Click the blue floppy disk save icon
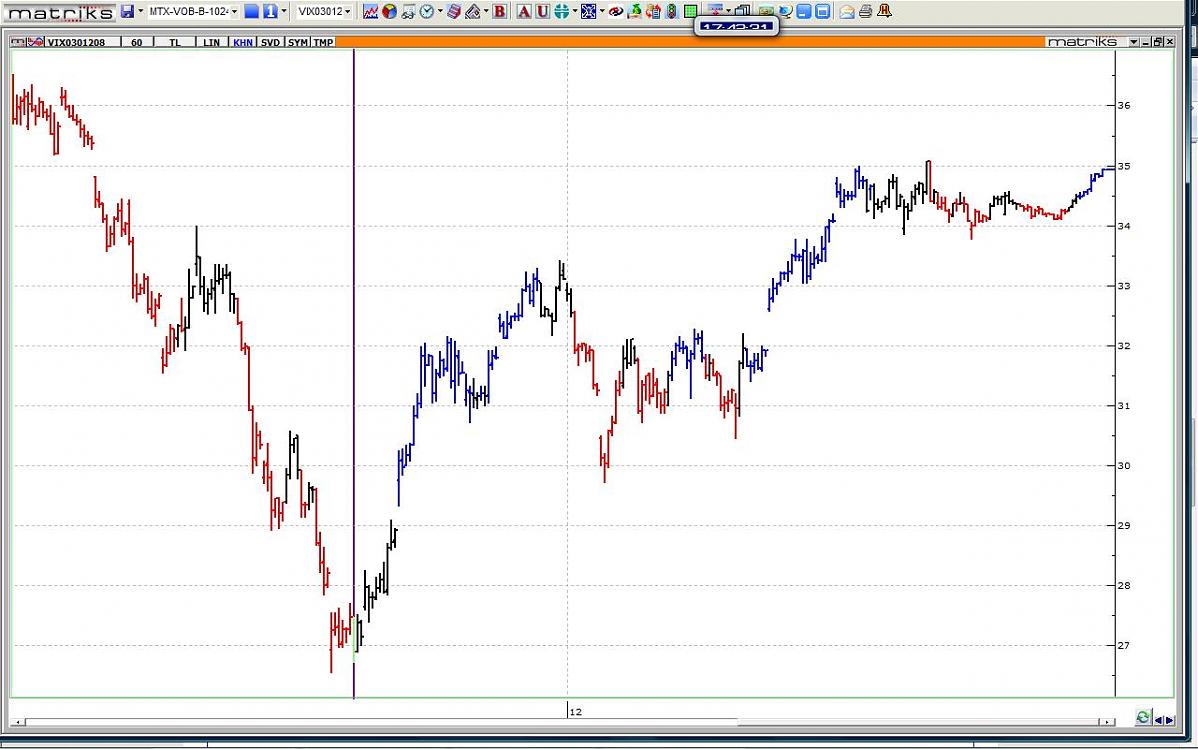This screenshot has width=1198, height=749. click(127, 11)
